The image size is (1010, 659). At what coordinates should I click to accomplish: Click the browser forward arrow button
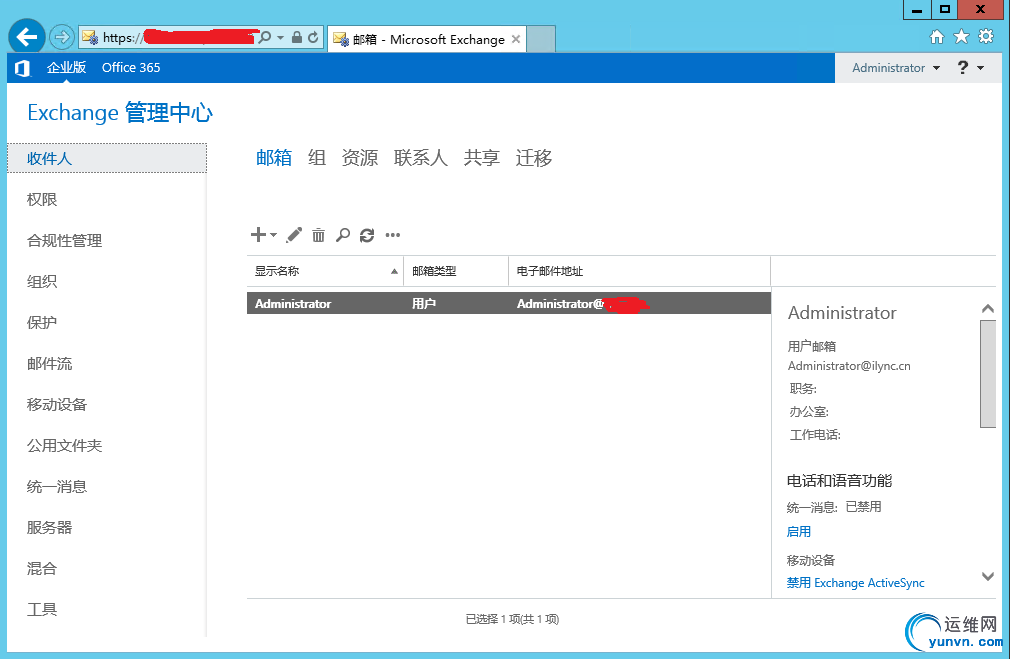coord(62,37)
